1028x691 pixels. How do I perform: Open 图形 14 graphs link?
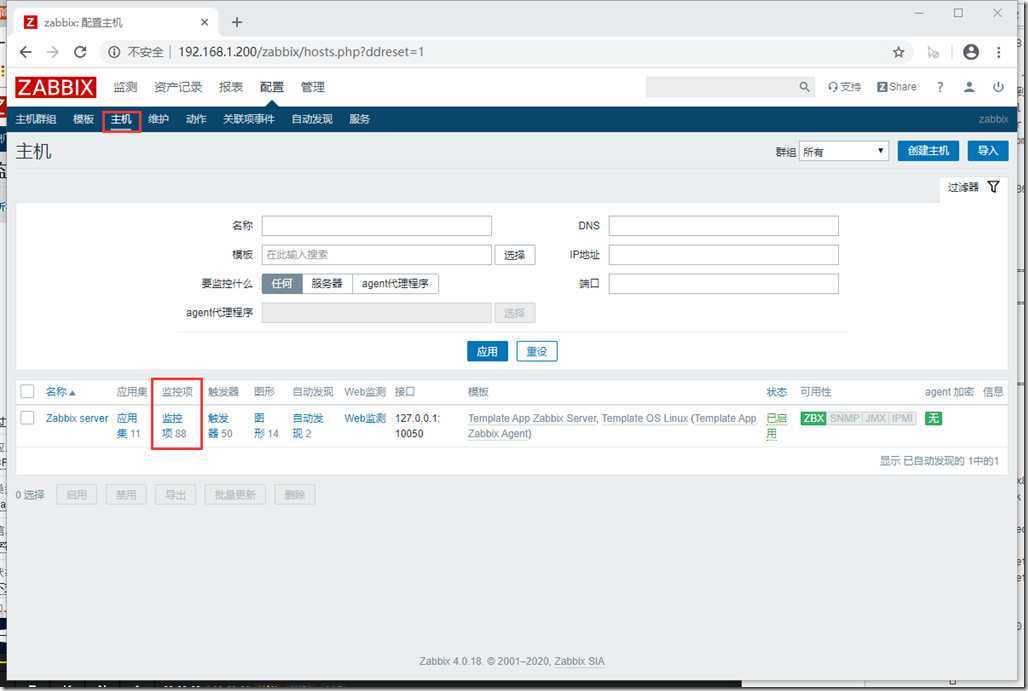point(266,425)
